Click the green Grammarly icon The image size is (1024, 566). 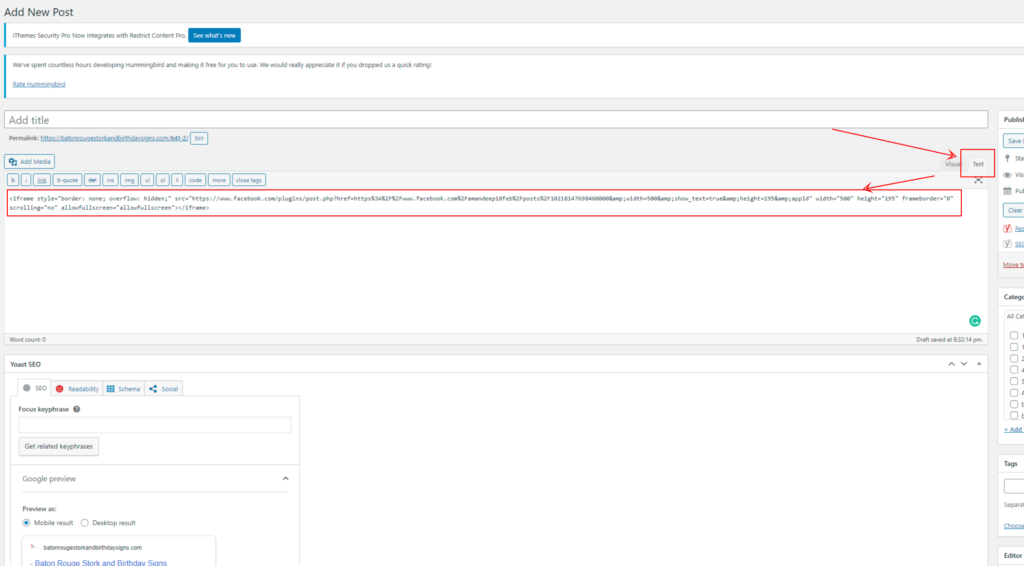pyautogui.click(x=975, y=321)
